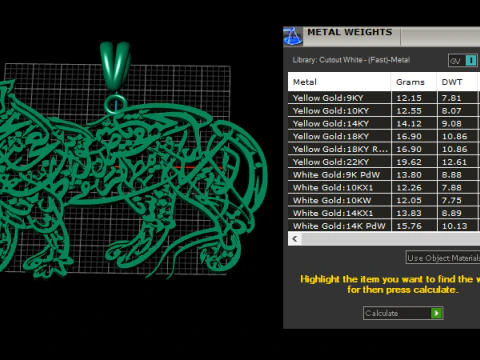Click the 8.07 DWT value
The image size is (480, 360).
(x=452, y=111)
